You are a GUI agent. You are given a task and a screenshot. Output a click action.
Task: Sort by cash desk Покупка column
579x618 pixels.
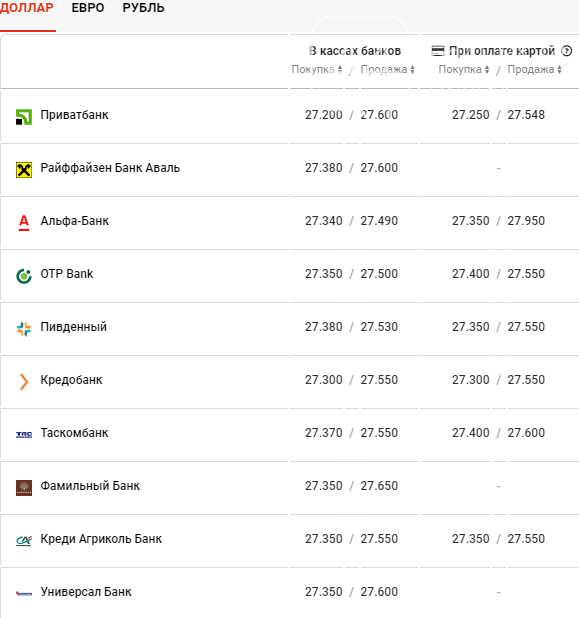tap(317, 69)
